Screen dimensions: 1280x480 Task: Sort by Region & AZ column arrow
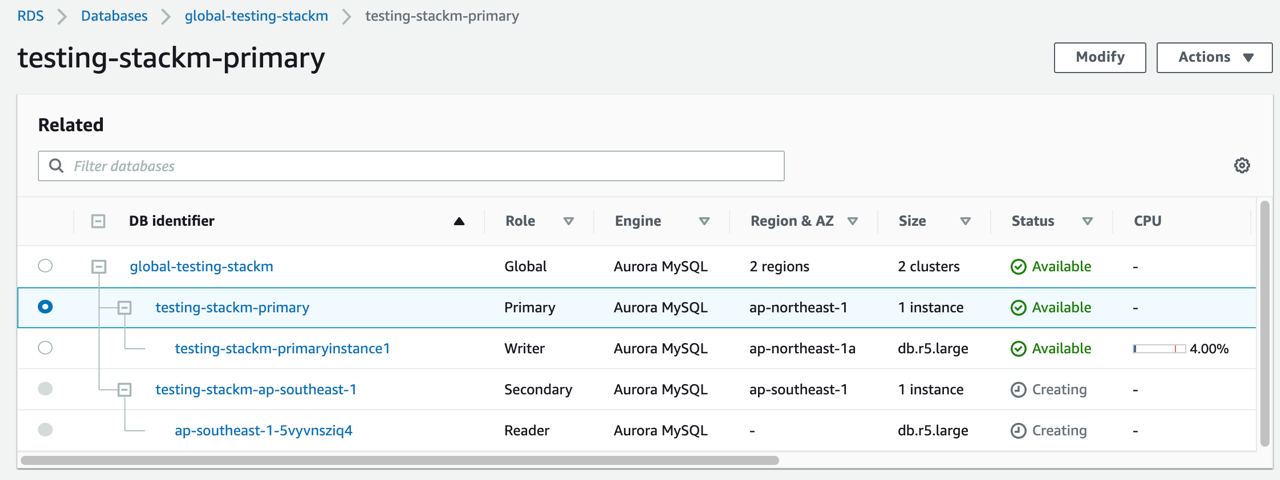(852, 221)
